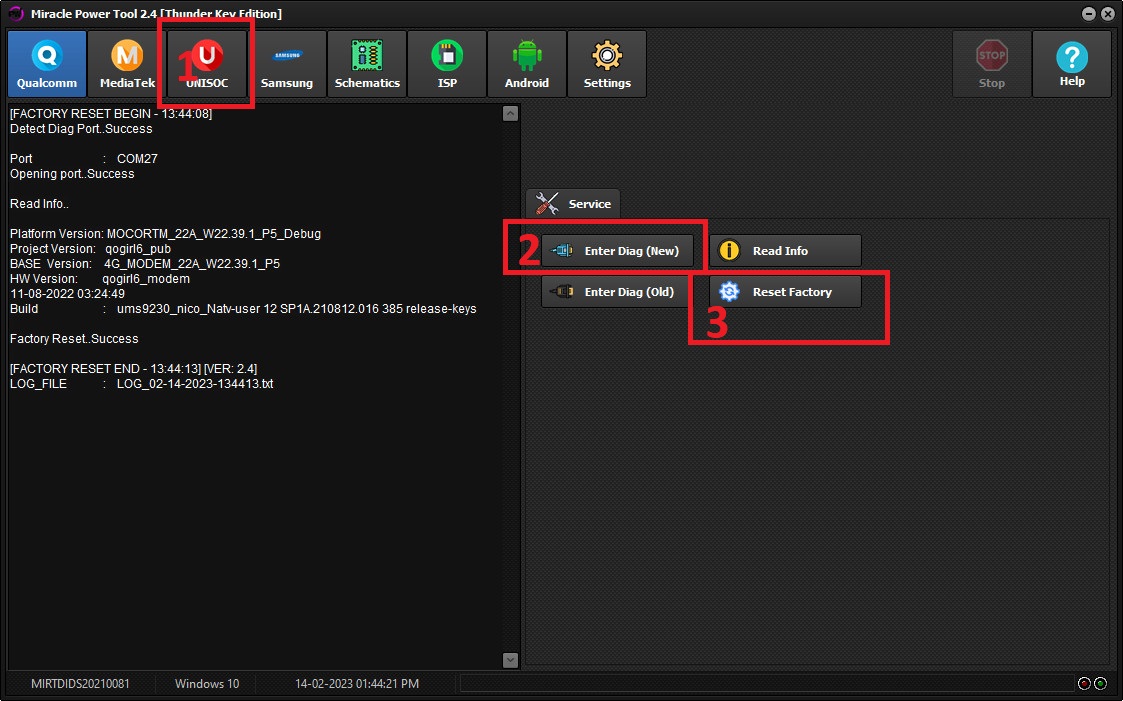Image resolution: width=1123 pixels, height=701 pixels.
Task: Click the date and time in status bar
Action: tap(357, 684)
